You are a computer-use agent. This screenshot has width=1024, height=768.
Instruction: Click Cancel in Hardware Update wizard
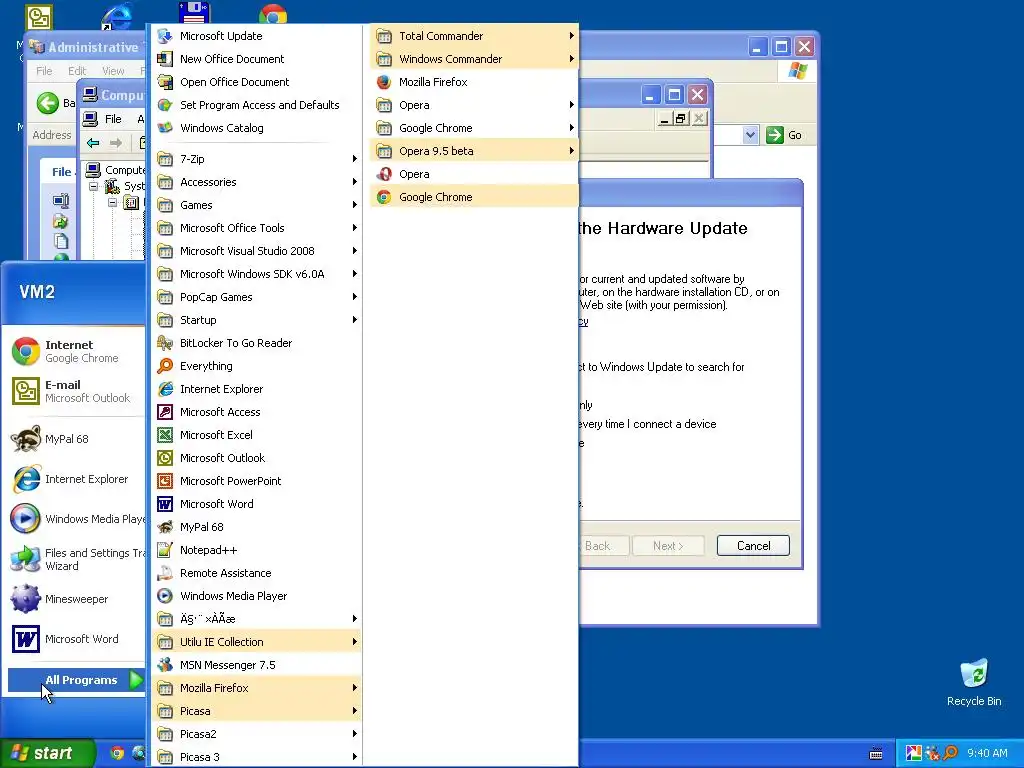(x=753, y=546)
